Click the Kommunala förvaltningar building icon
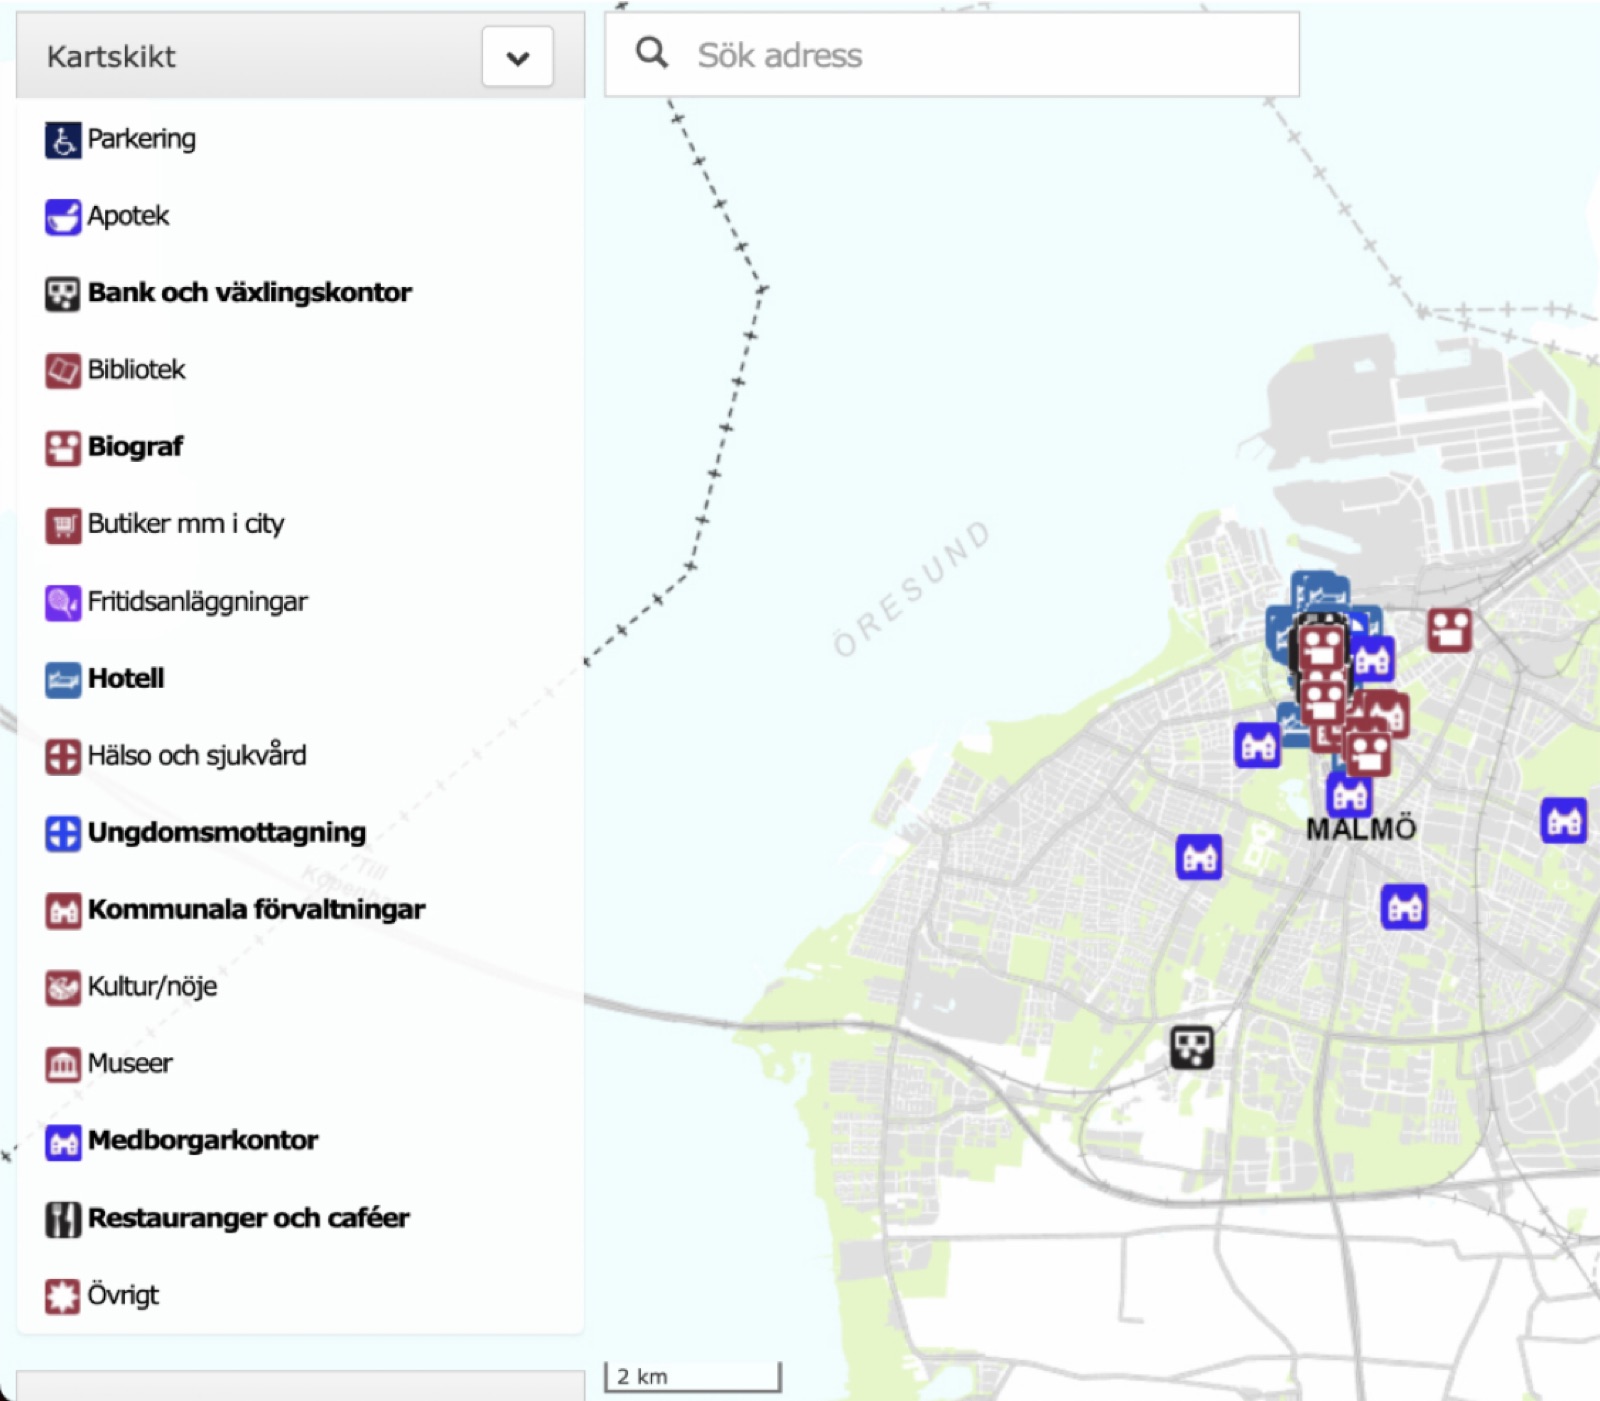 click(x=62, y=911)
